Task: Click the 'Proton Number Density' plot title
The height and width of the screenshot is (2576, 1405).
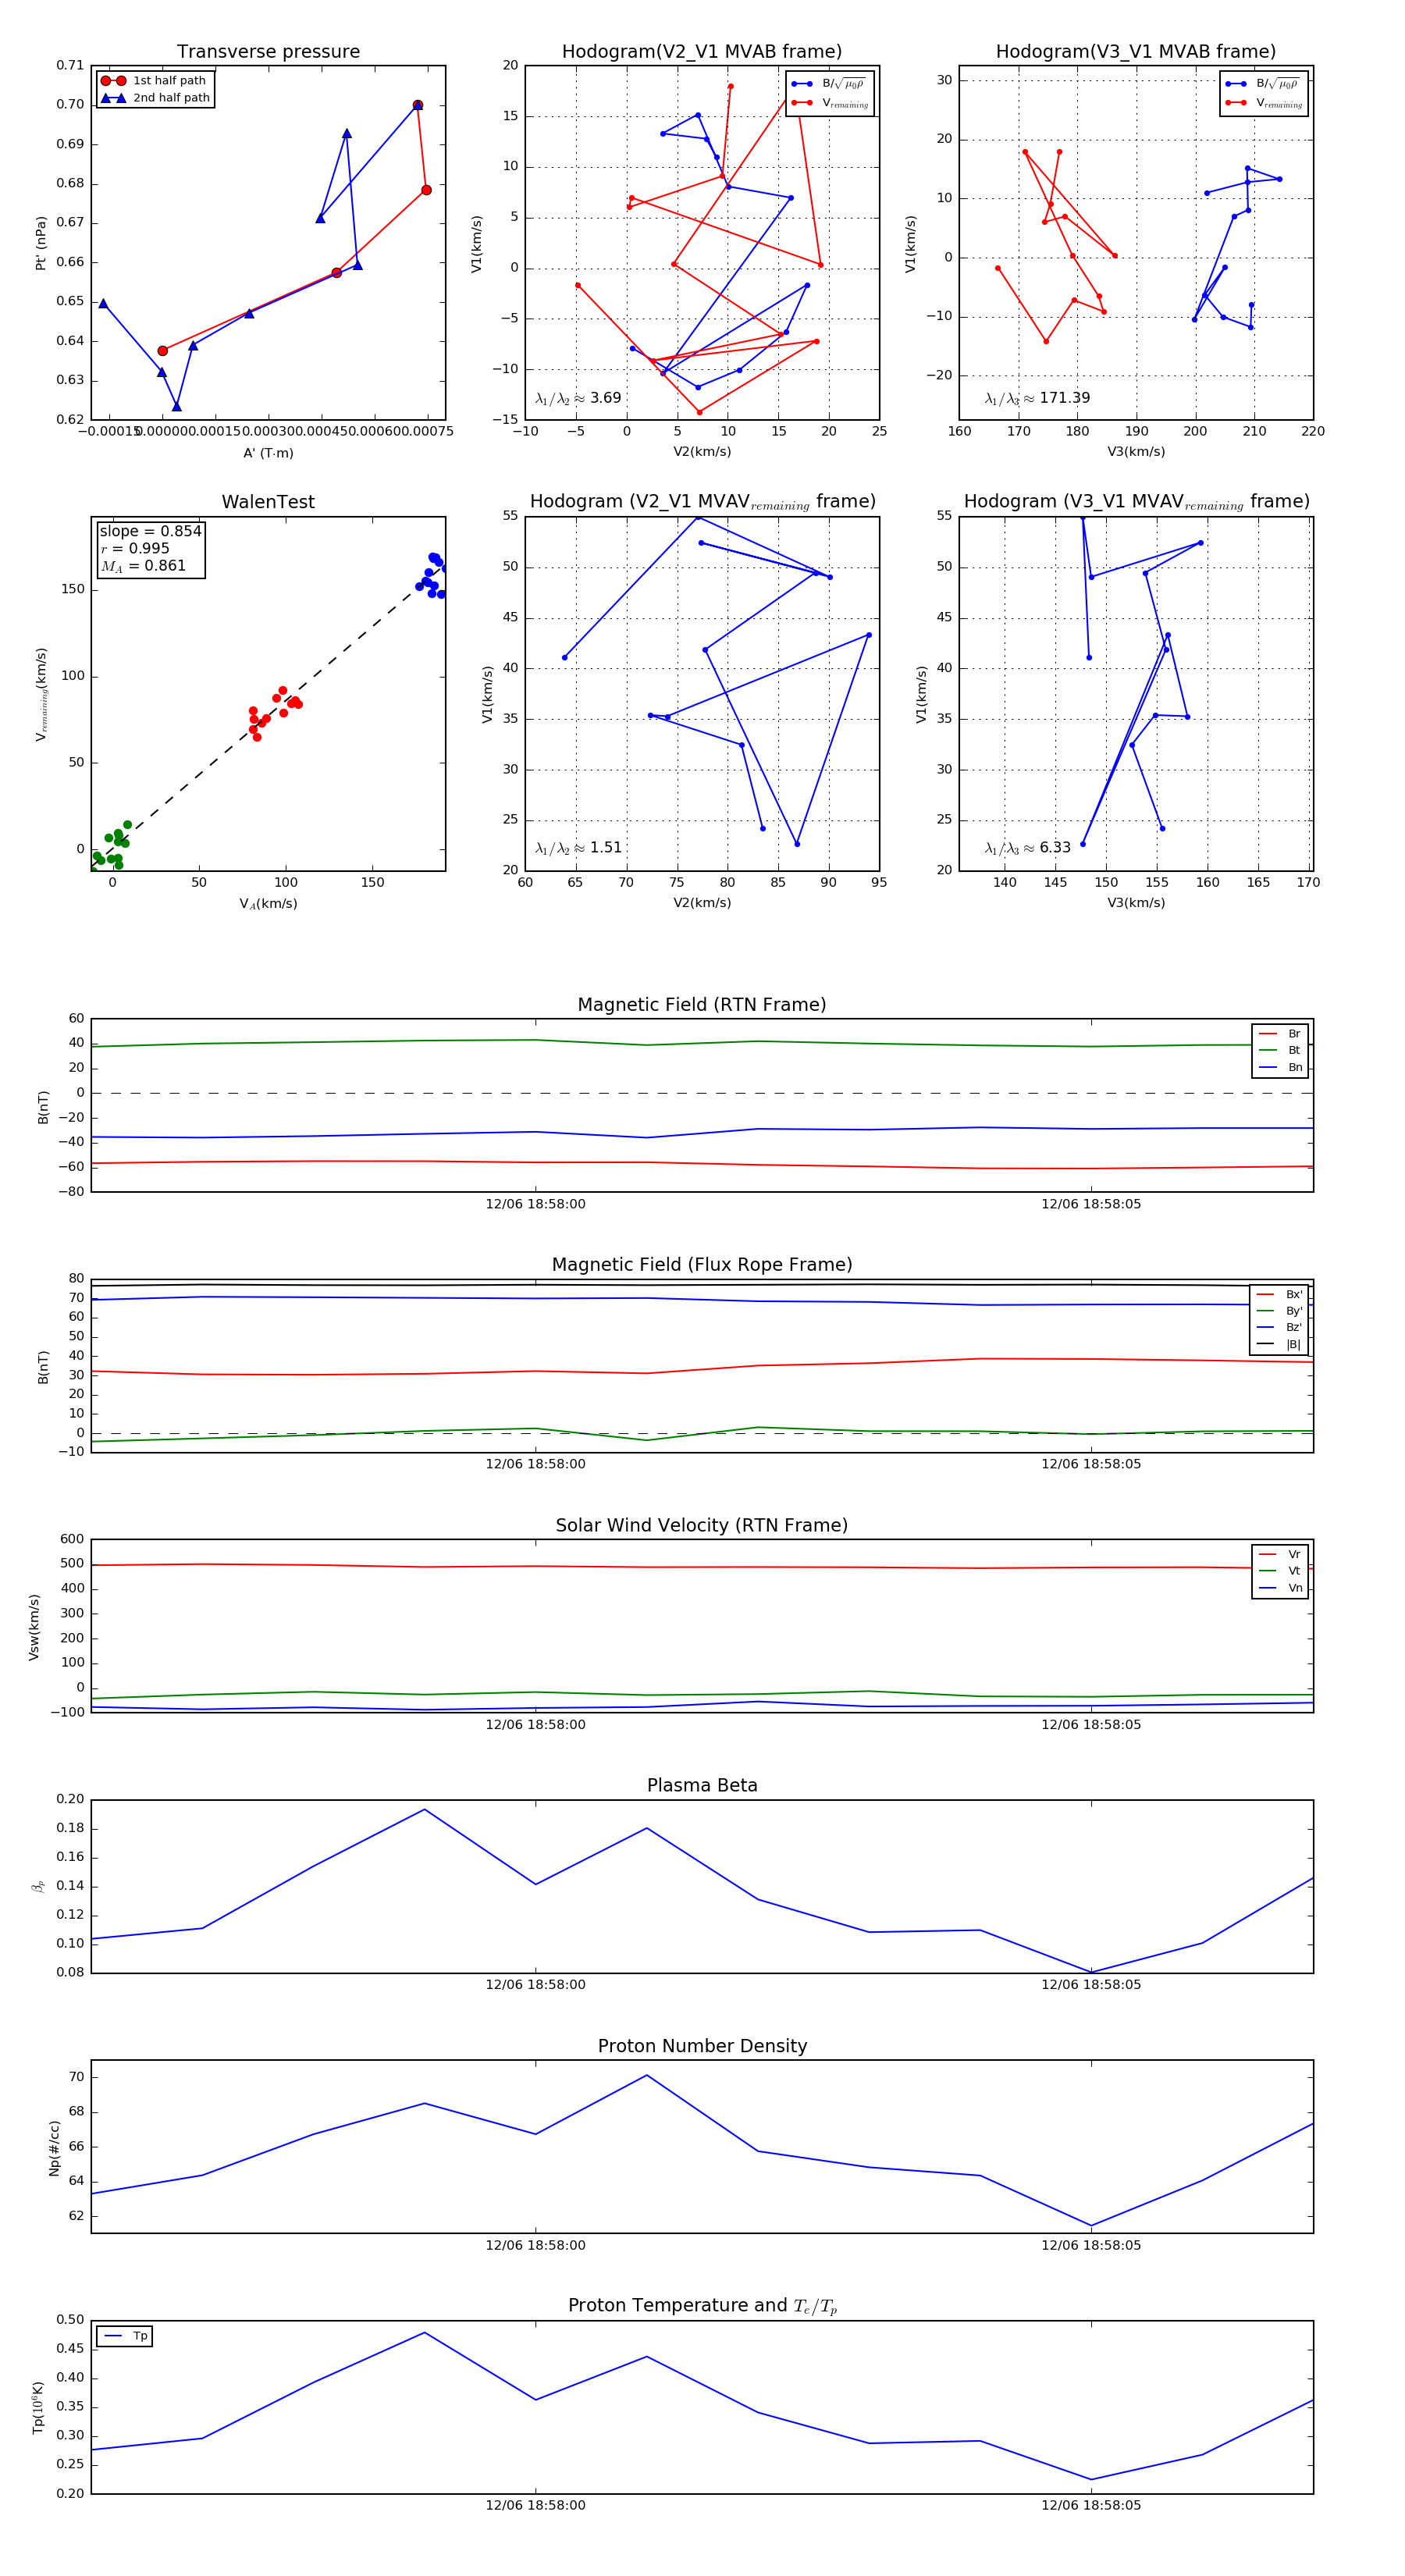Action: coord(702,2046)
